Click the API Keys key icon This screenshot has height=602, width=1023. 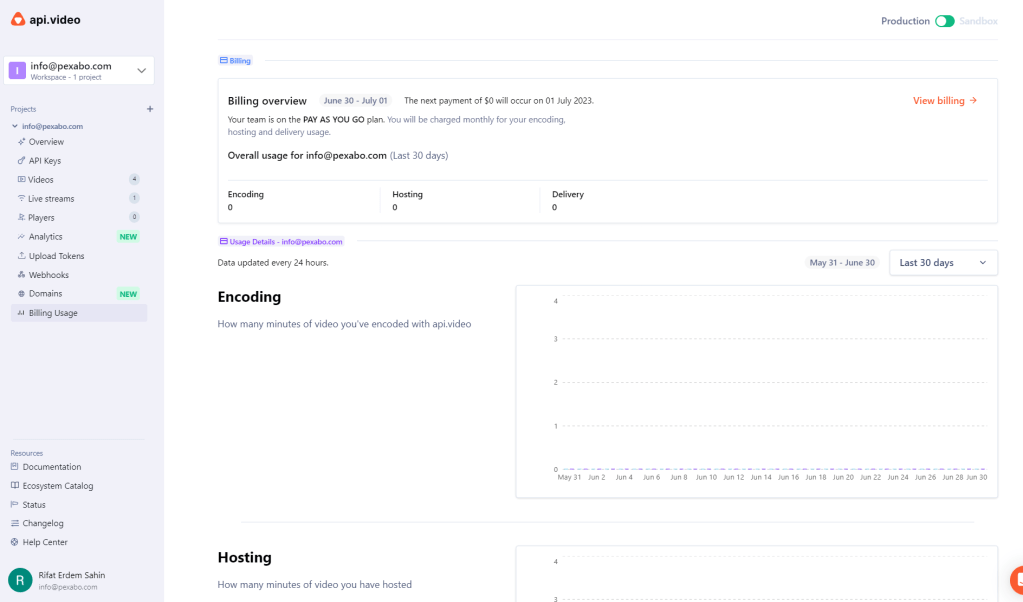click(x=22, y=160)
